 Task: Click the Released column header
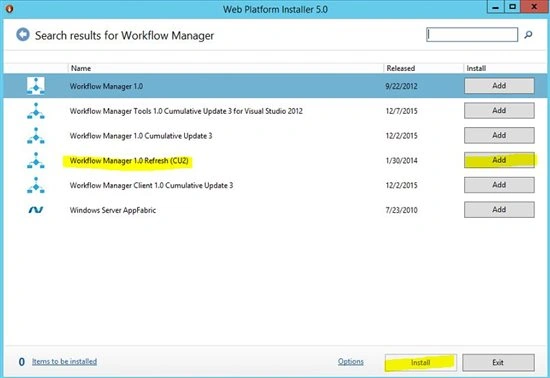pyautogui.click(x=401, y=68)
